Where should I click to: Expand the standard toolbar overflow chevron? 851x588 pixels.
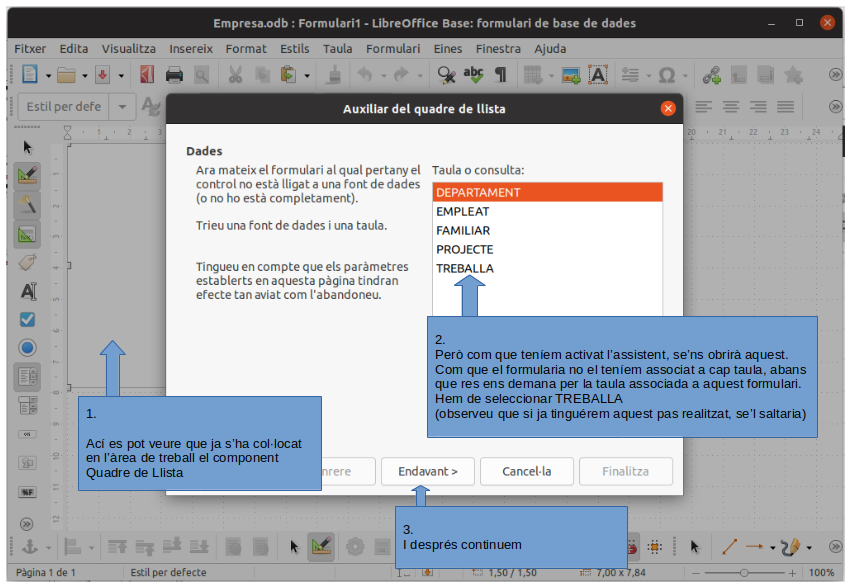(835, 75)
